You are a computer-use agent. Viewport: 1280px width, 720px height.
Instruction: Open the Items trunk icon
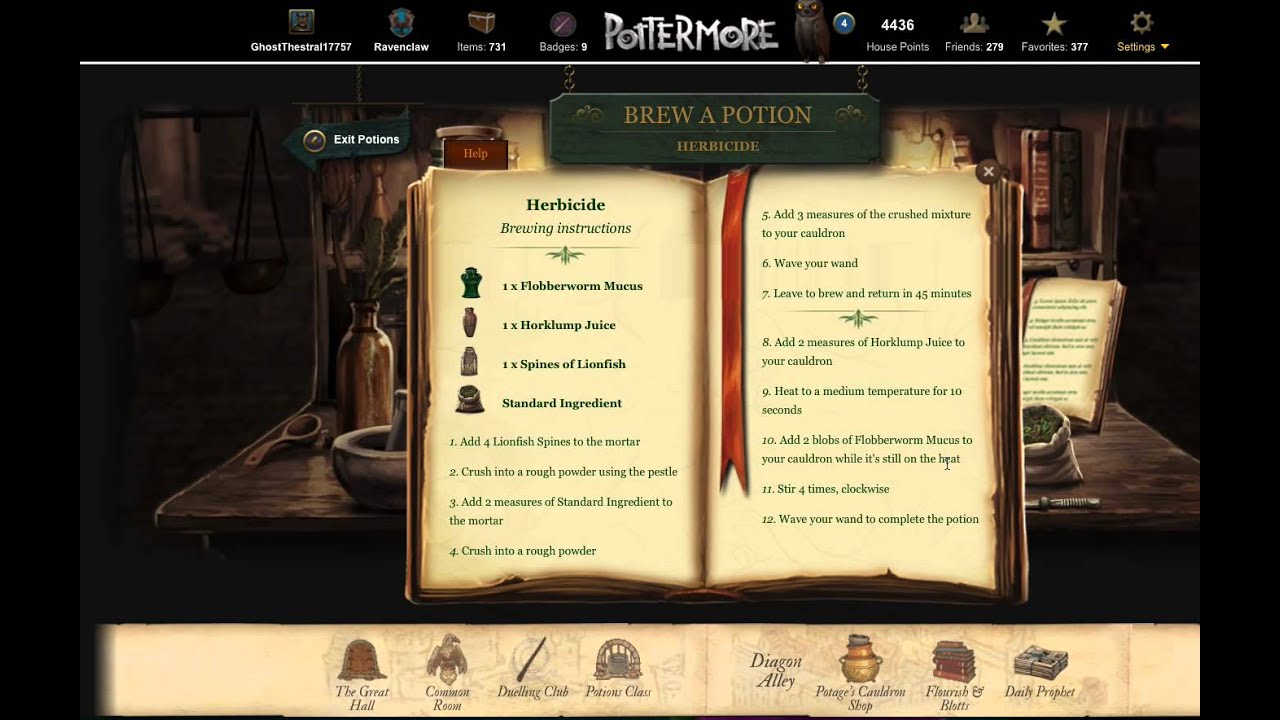(x=481, y=22)
